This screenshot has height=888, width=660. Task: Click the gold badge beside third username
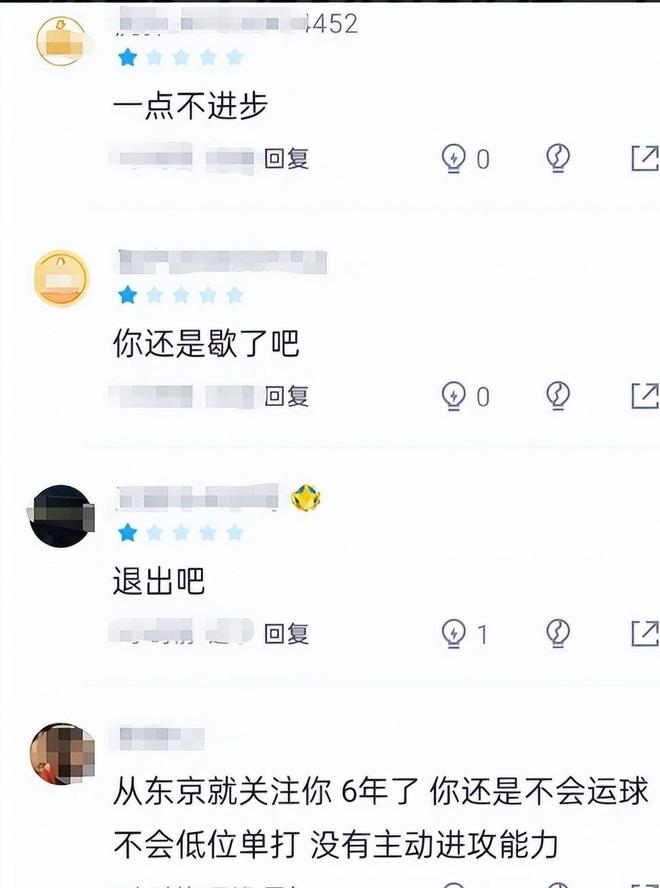pos(305,498)
